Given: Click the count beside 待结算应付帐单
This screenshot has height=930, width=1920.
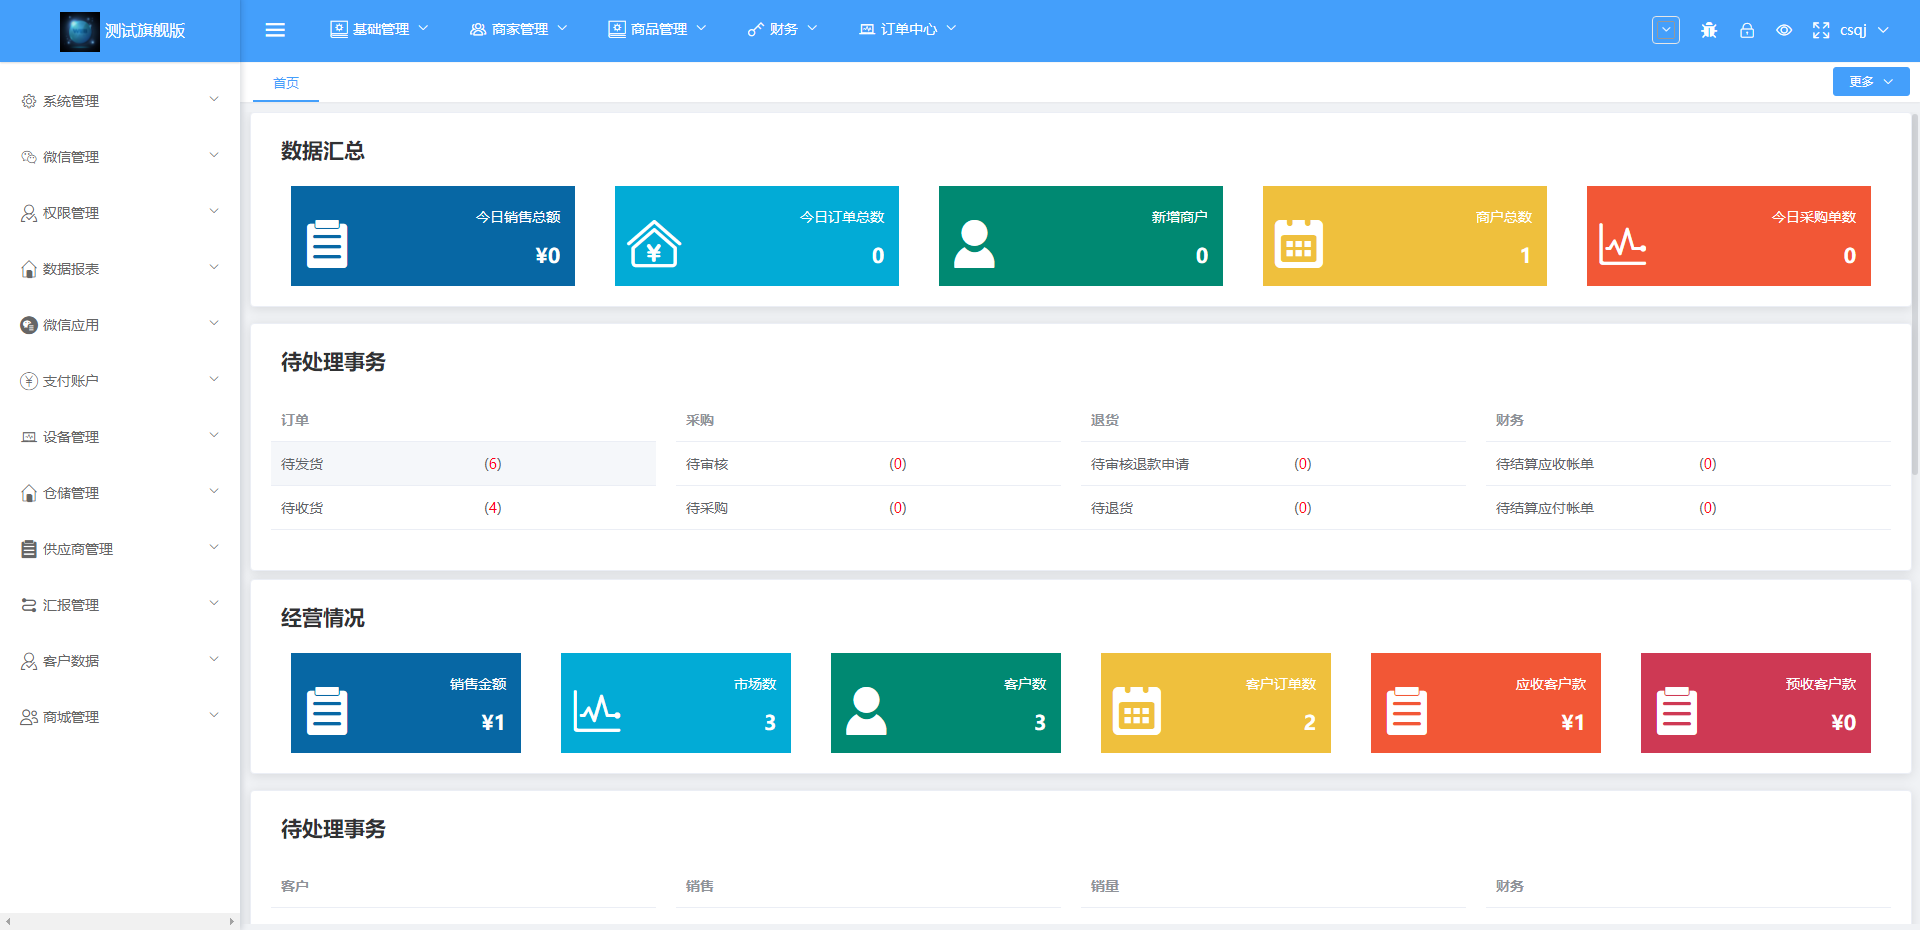Looking at the screenshot, I should [x=1707, y=508].
